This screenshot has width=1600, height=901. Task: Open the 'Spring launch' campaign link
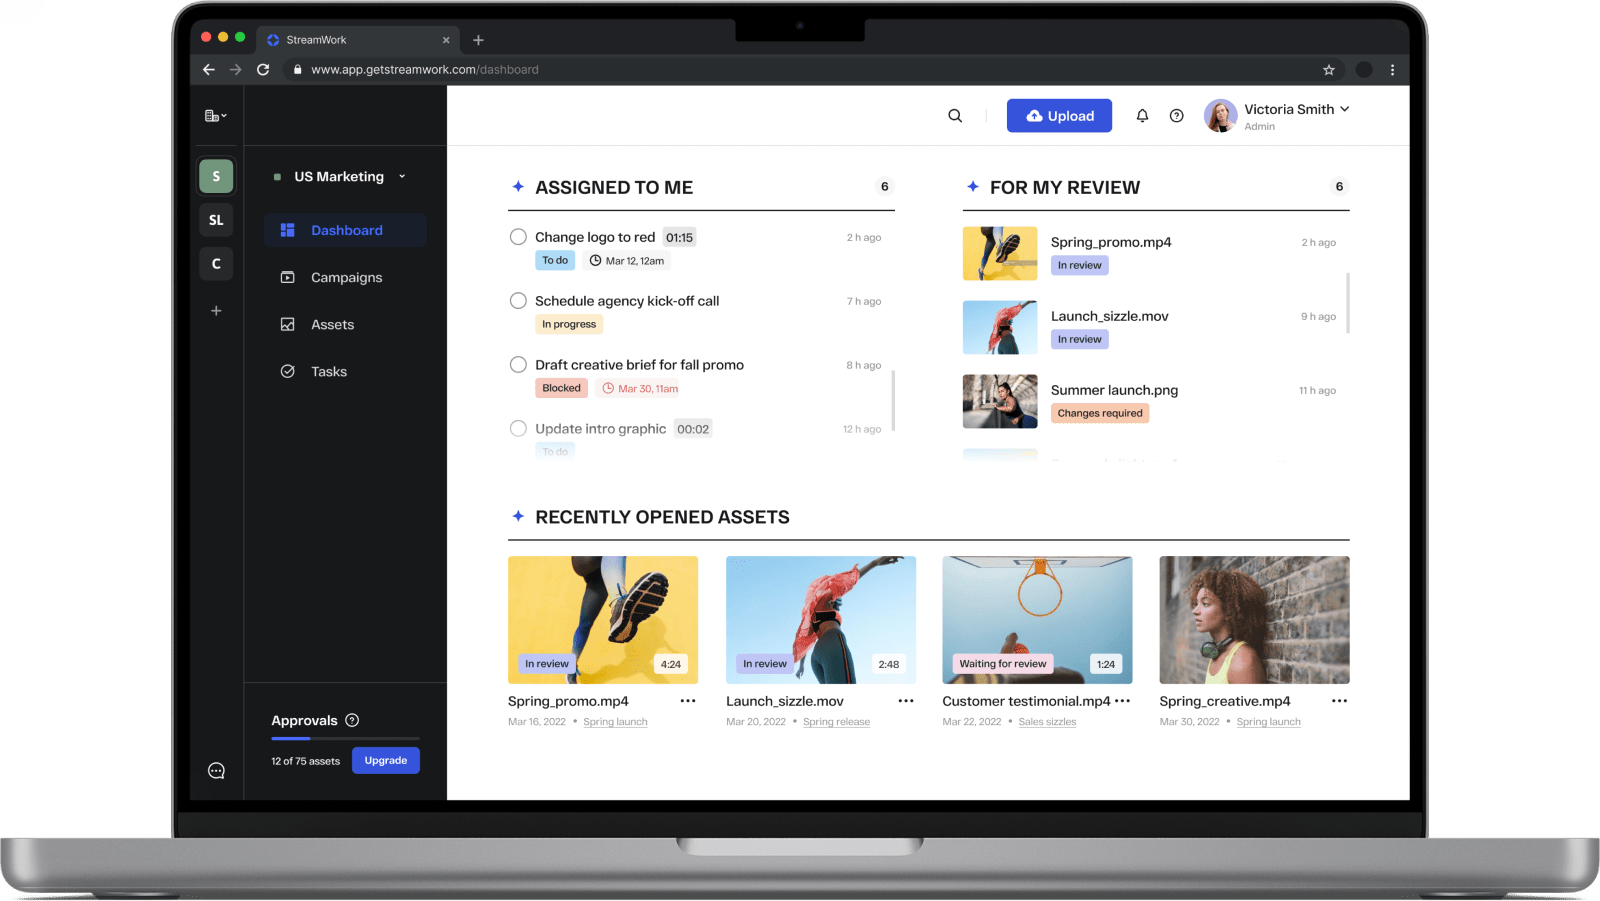[615, 721]
